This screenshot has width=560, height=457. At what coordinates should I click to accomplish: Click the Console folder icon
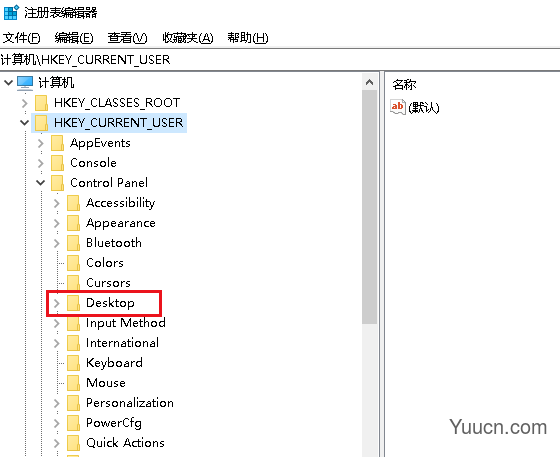[x=58, y=163]
